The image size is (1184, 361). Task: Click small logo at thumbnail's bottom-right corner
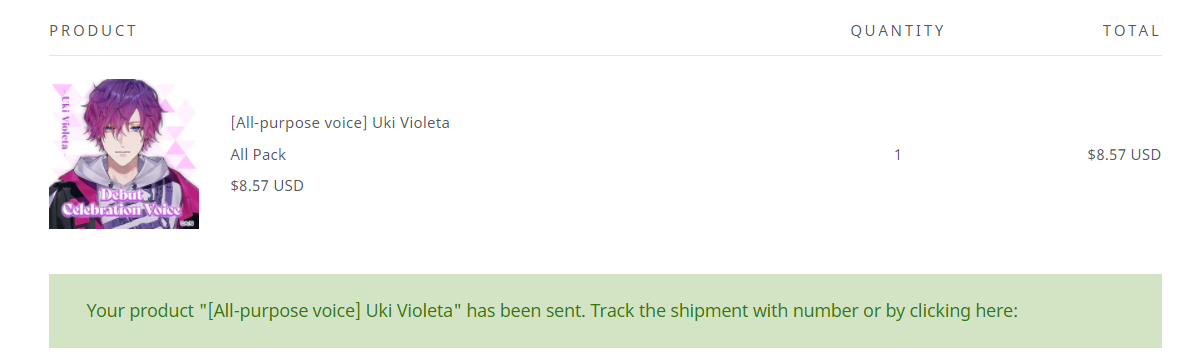coord(189,223)
